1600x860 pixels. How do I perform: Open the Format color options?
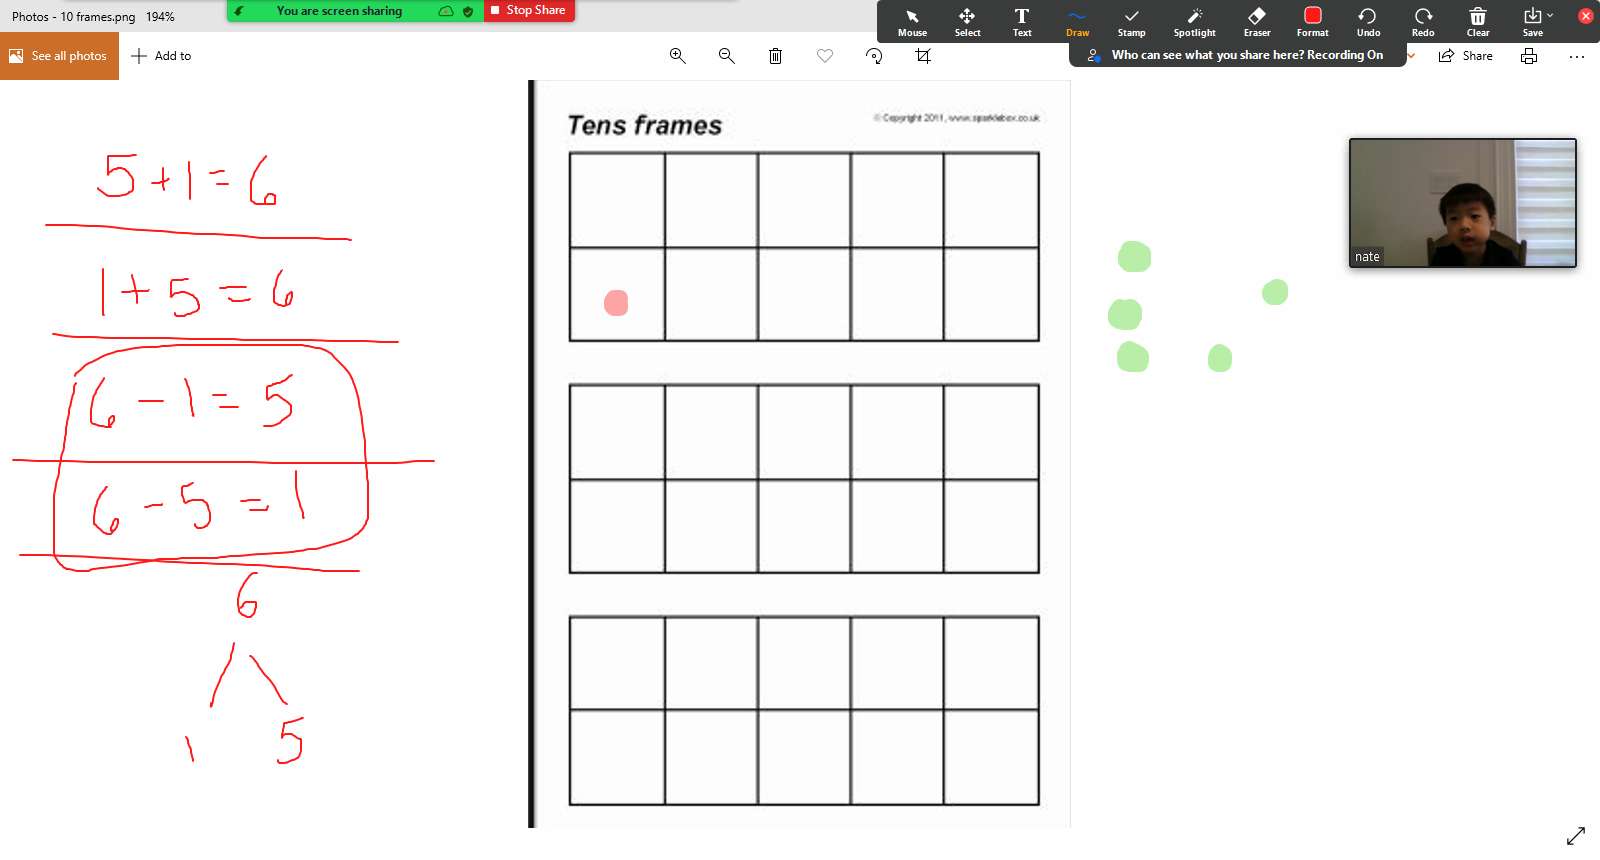point(1313,21)
